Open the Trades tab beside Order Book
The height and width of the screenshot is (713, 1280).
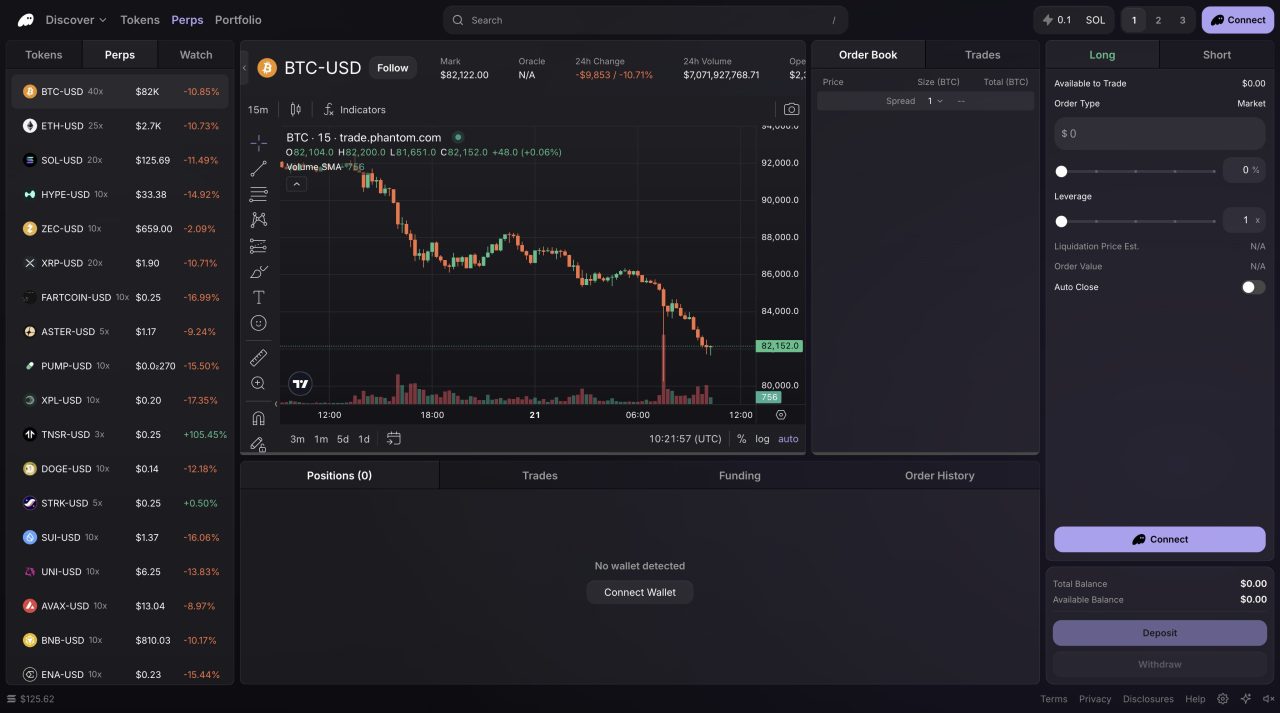click(982, 55)
